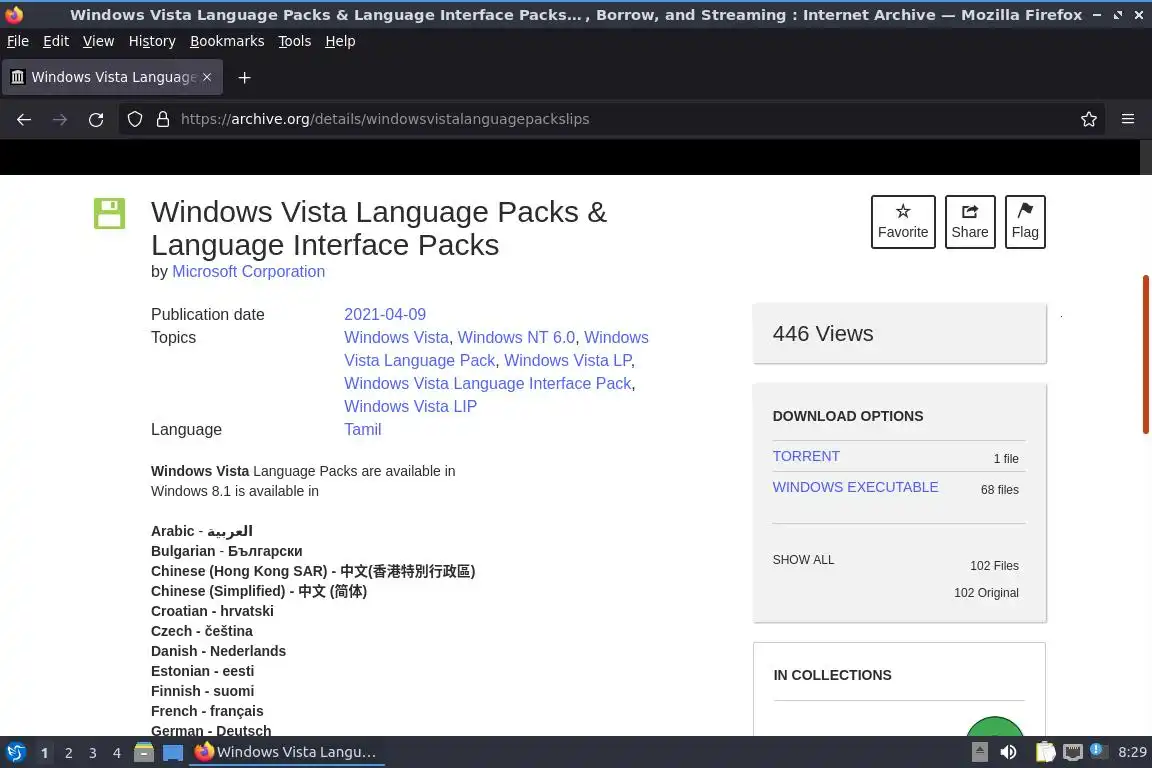Screen dimensions: 1152x768
Task: Open the Edit menu
Action: tap(56, 41)
